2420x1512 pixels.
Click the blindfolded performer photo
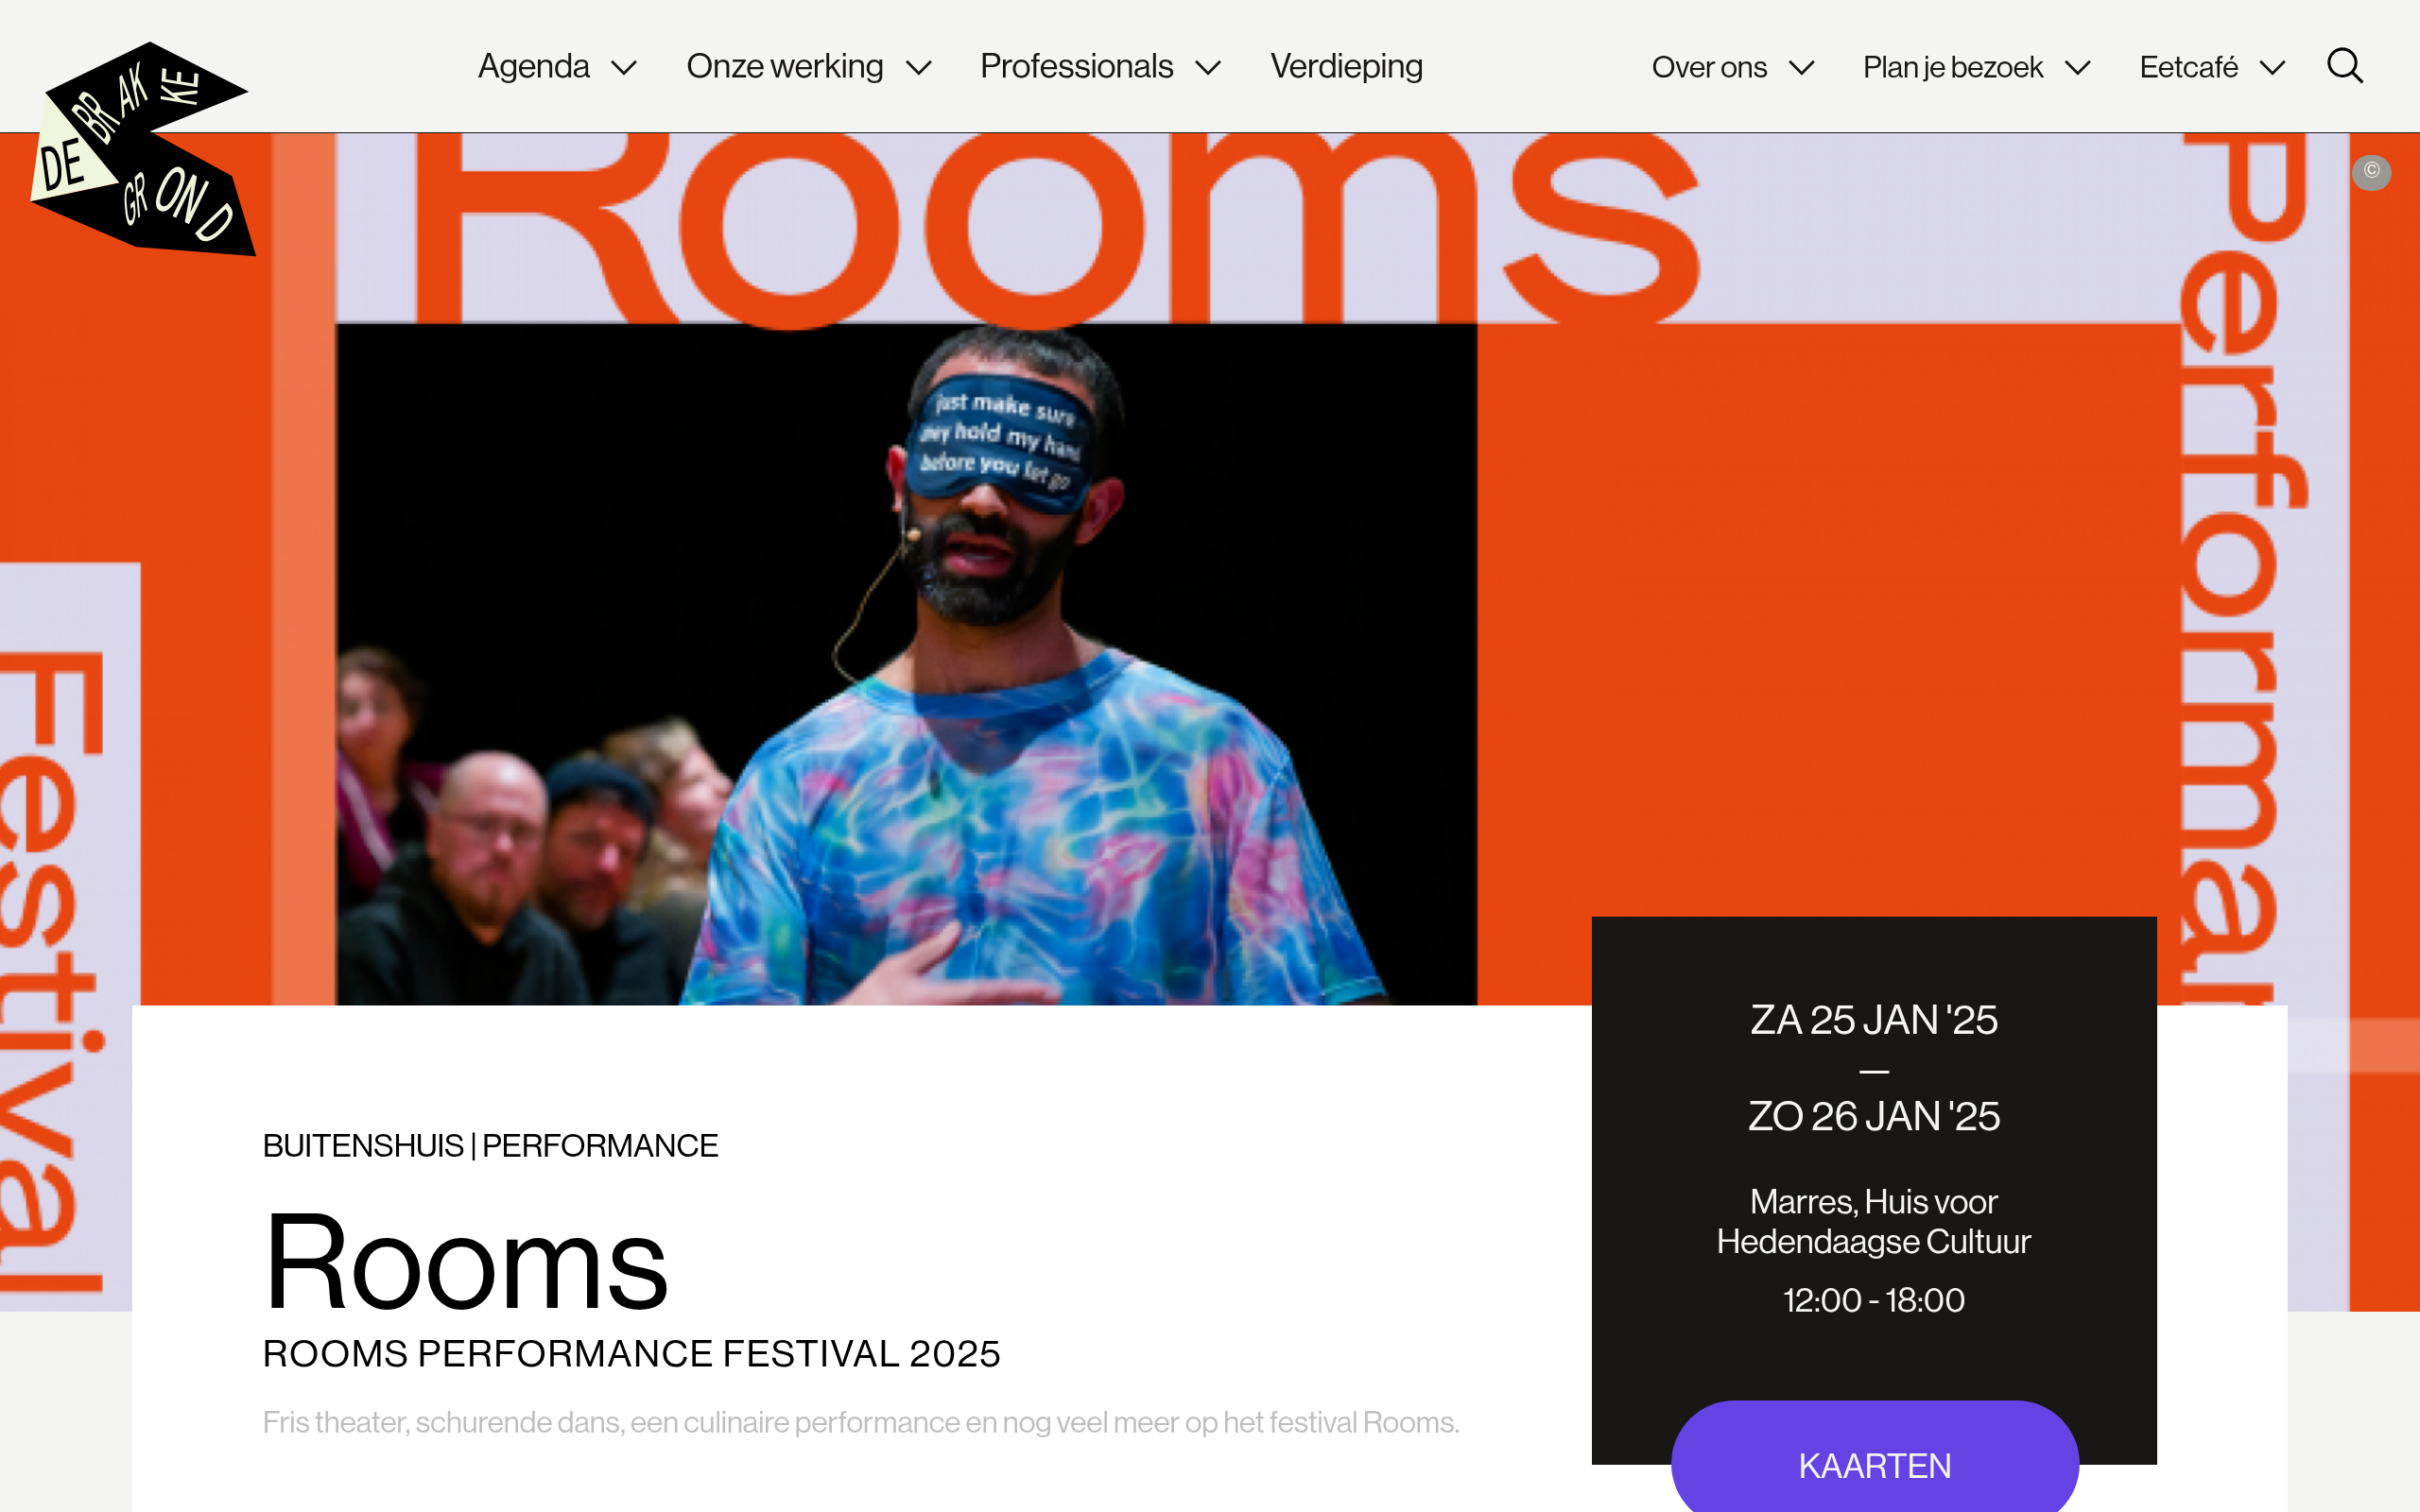[x=906, y=664]
